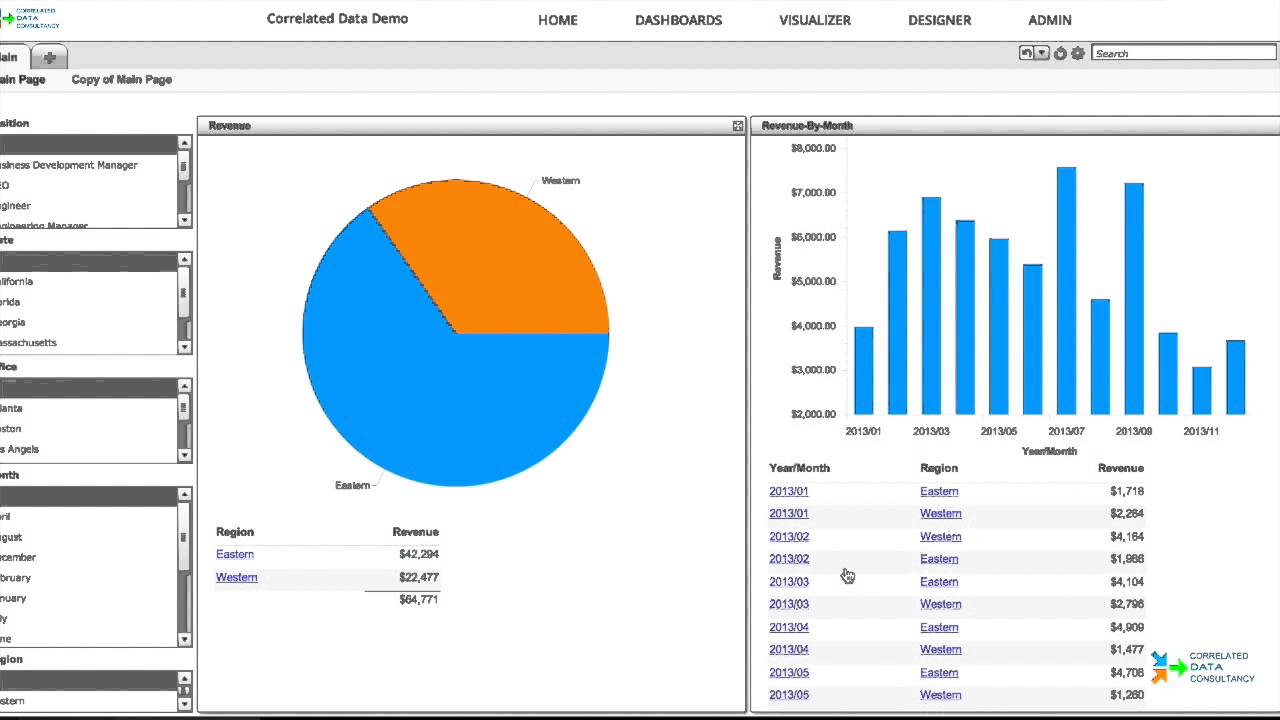Click the undo arrow icon

pos(1026,53)
